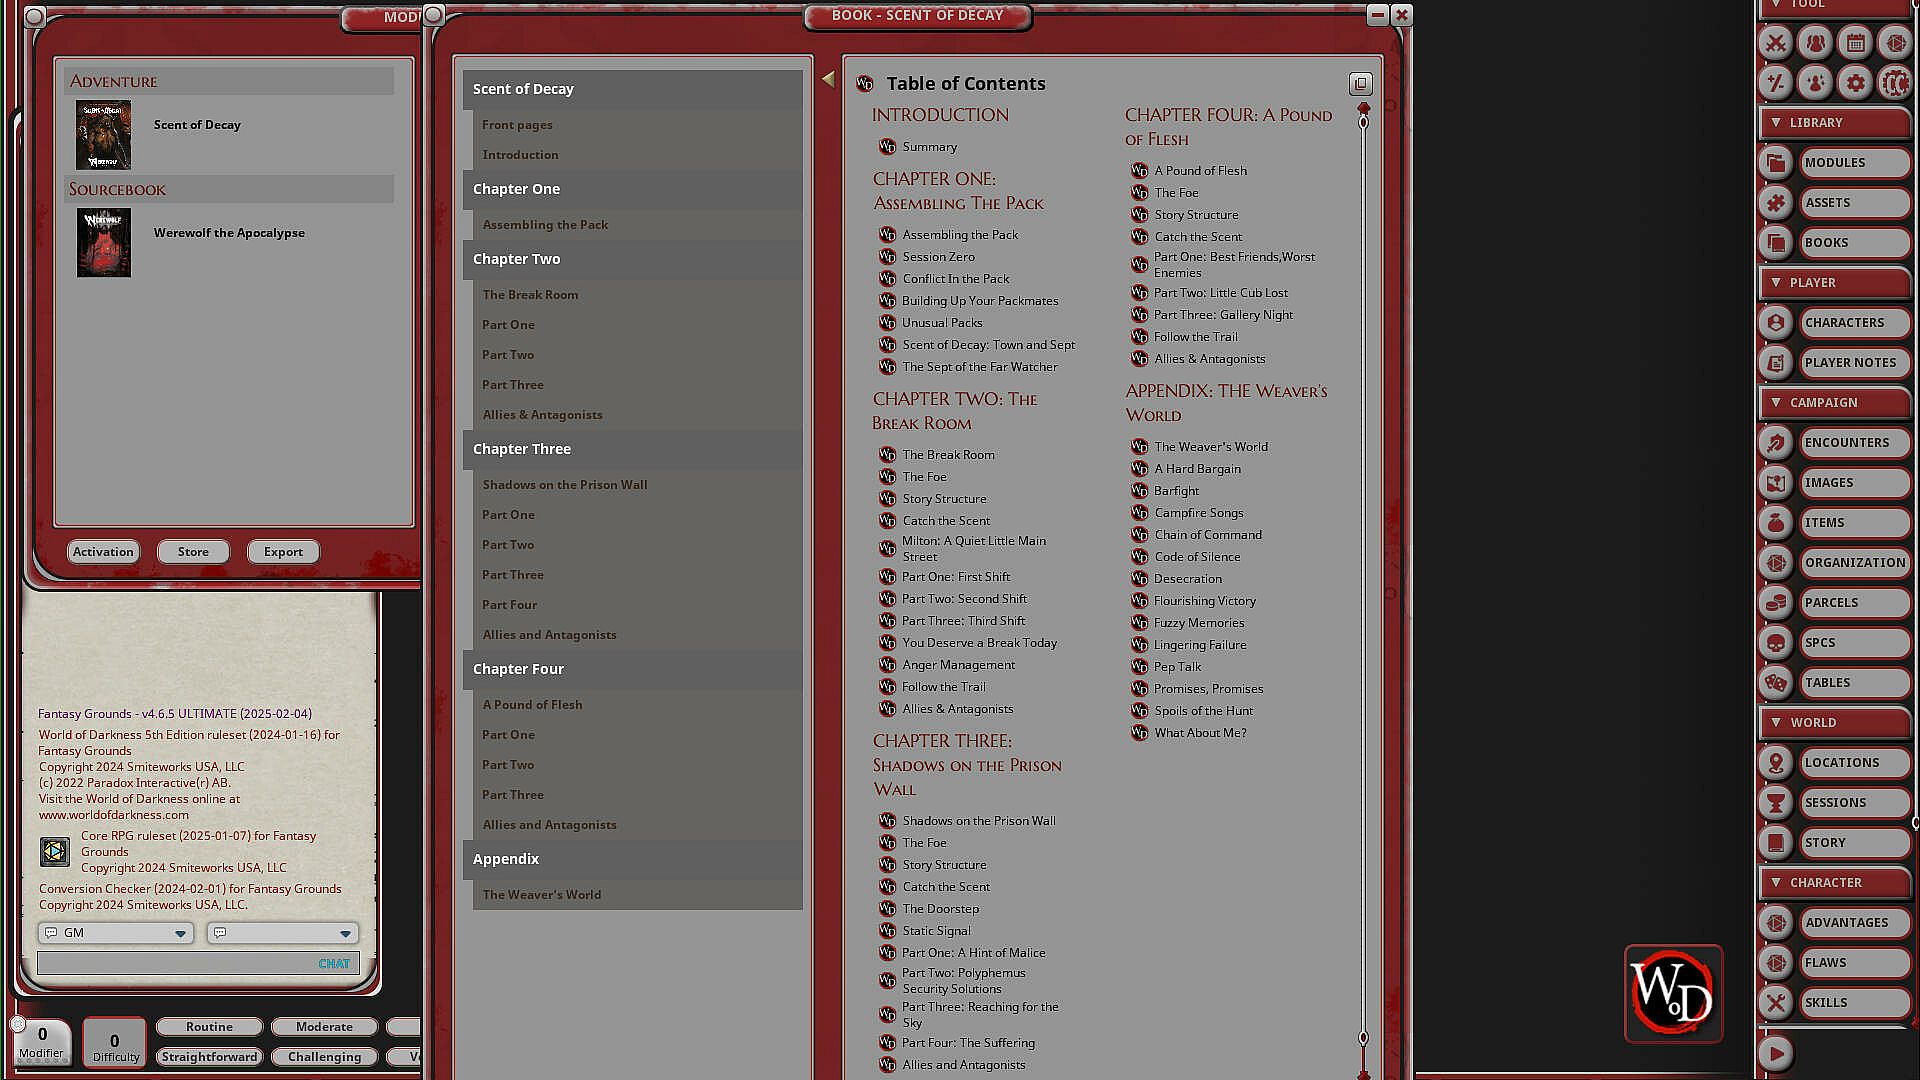This screenshot has height=1080, width=1920.
Task: Open Chapter Three in book index
Action: (522, 449)
